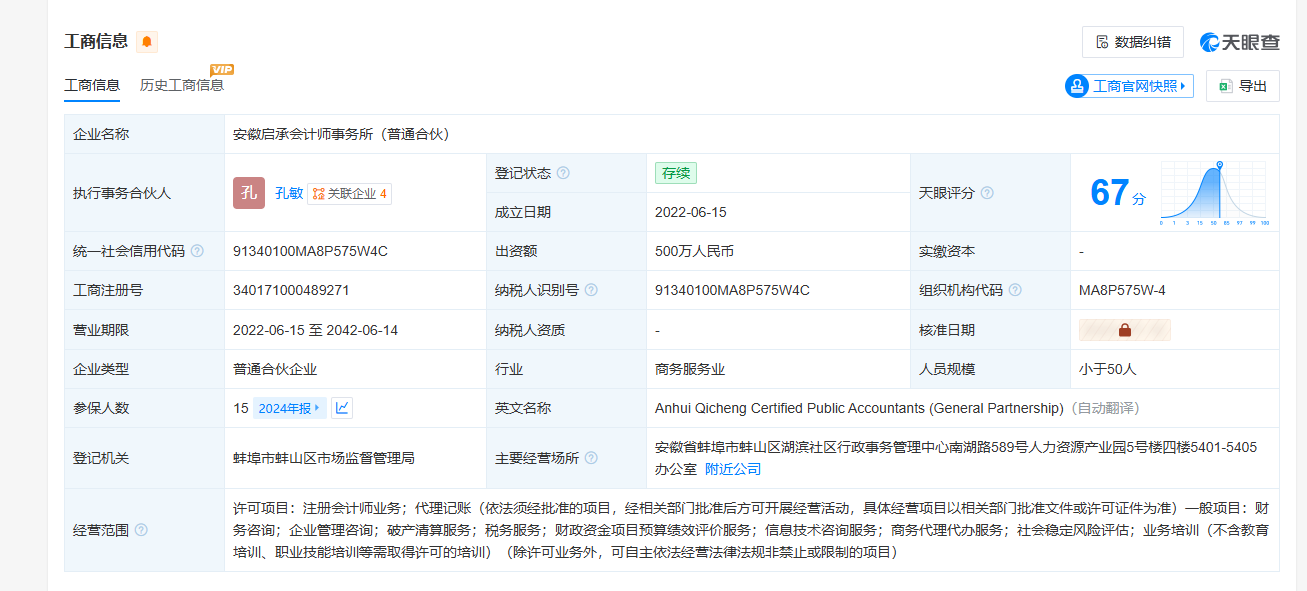Switch to the 历史工商信息 tab

tap(182, 85)
